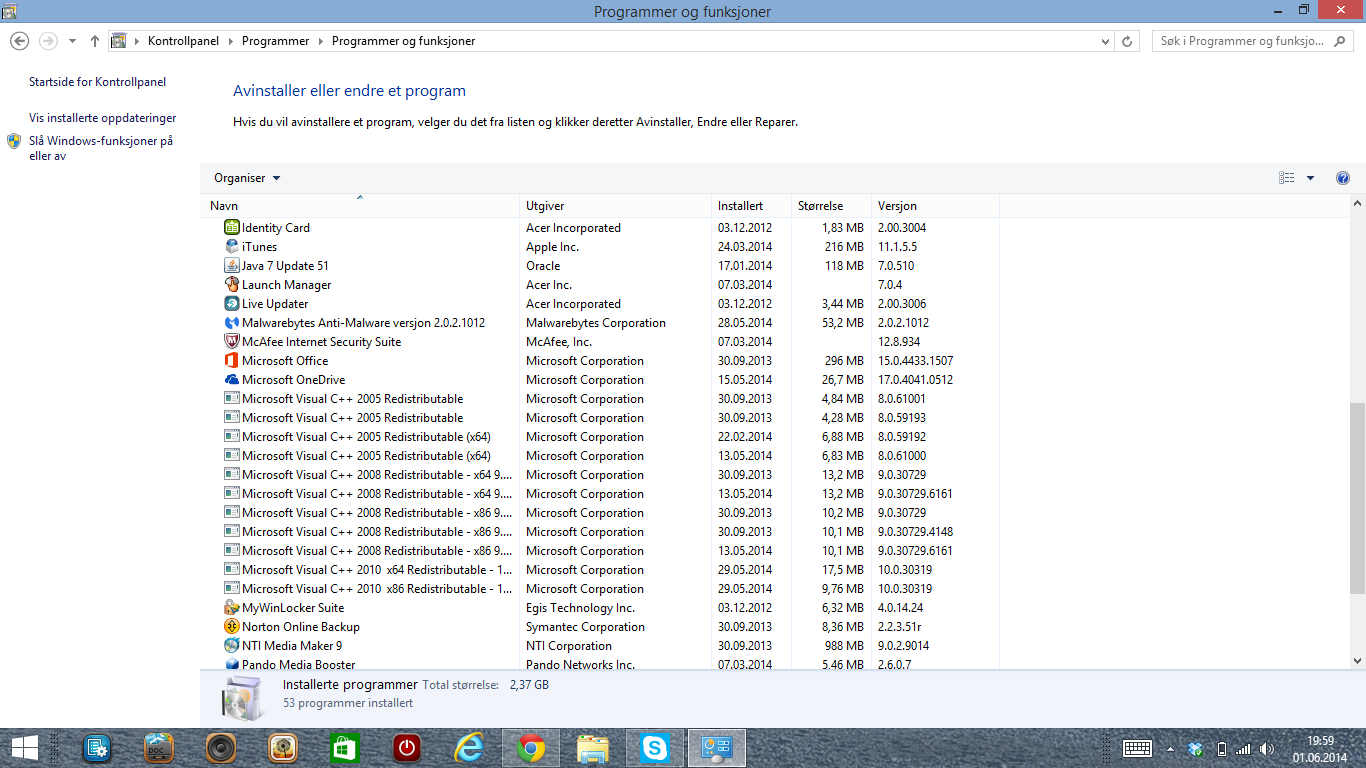Open the Windows Store taskbar icon
The image size is (1366, 768).
point(345,747)
